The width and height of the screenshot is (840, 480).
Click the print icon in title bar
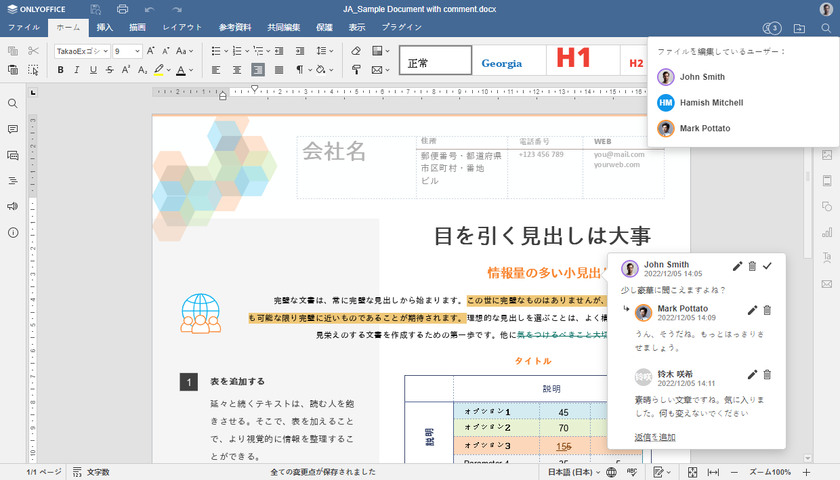(121, 9)
